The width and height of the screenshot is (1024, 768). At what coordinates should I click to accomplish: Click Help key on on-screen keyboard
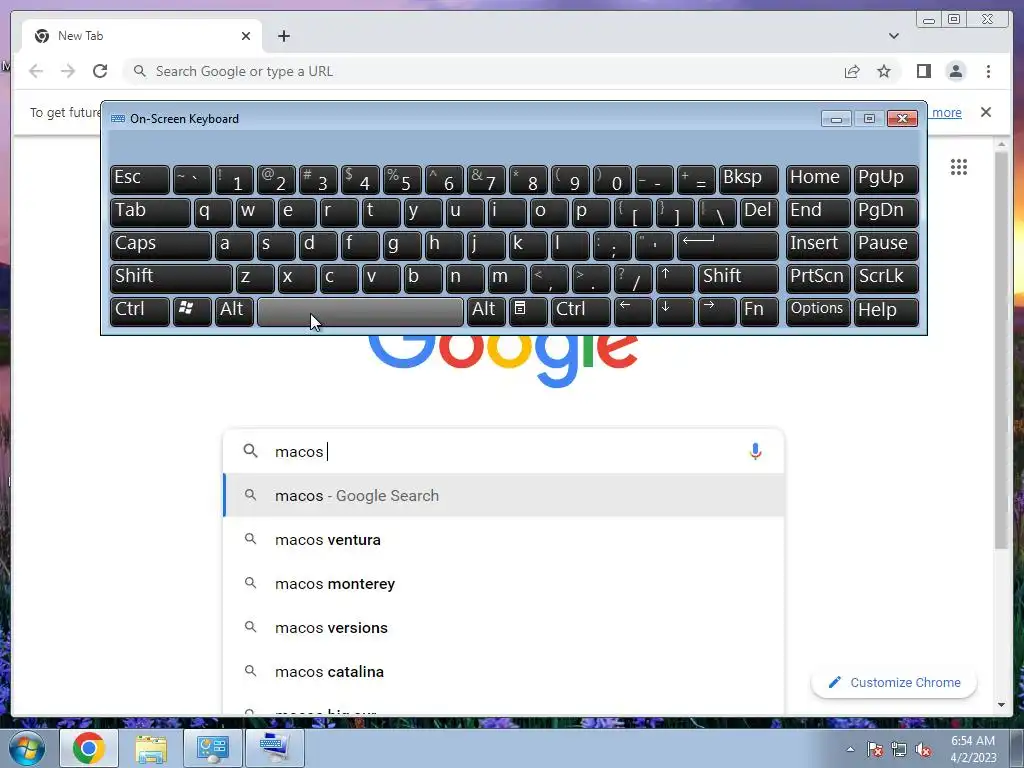[886, 311]
